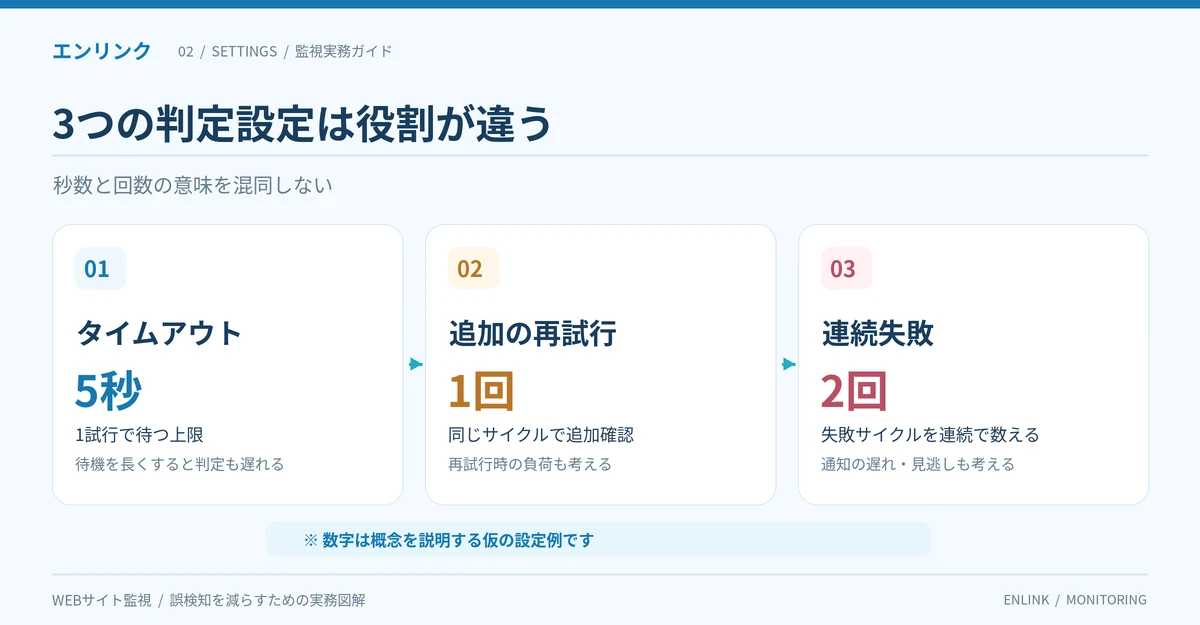Select the 追加の再試行 card title

(x=532, y=333)
